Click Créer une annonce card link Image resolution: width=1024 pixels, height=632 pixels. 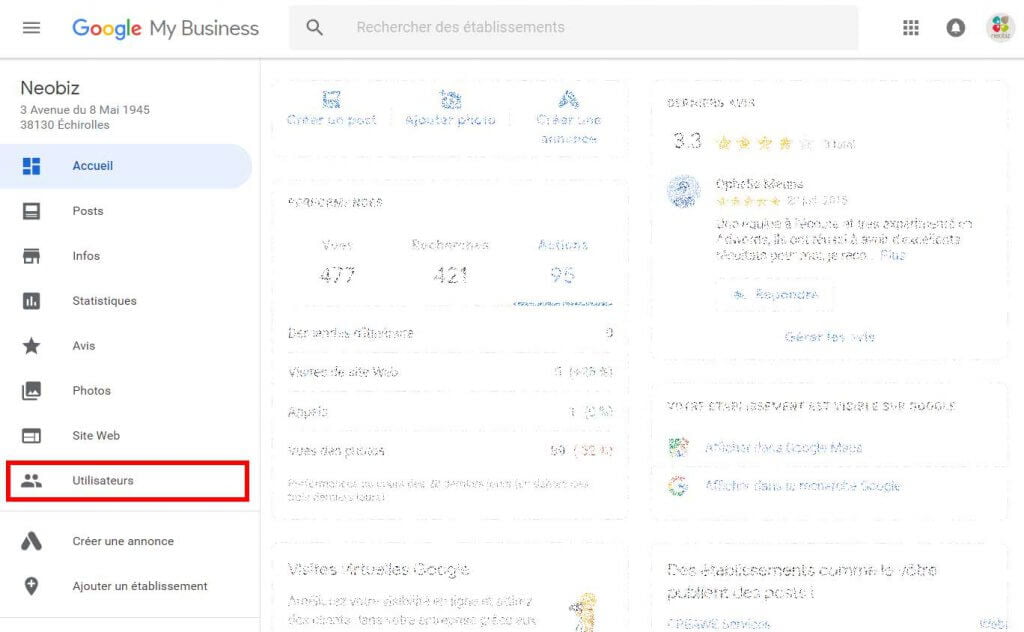(x=568, y=129)
